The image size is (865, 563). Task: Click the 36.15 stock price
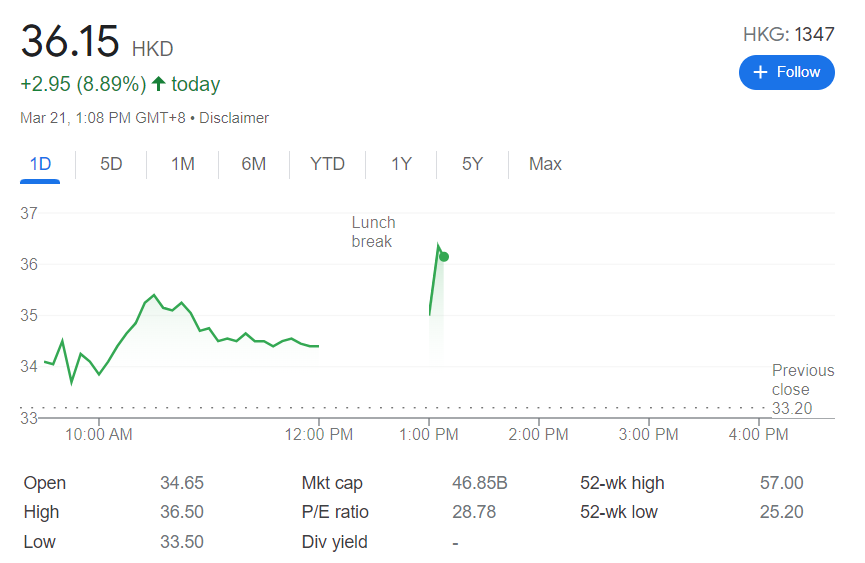70,42
